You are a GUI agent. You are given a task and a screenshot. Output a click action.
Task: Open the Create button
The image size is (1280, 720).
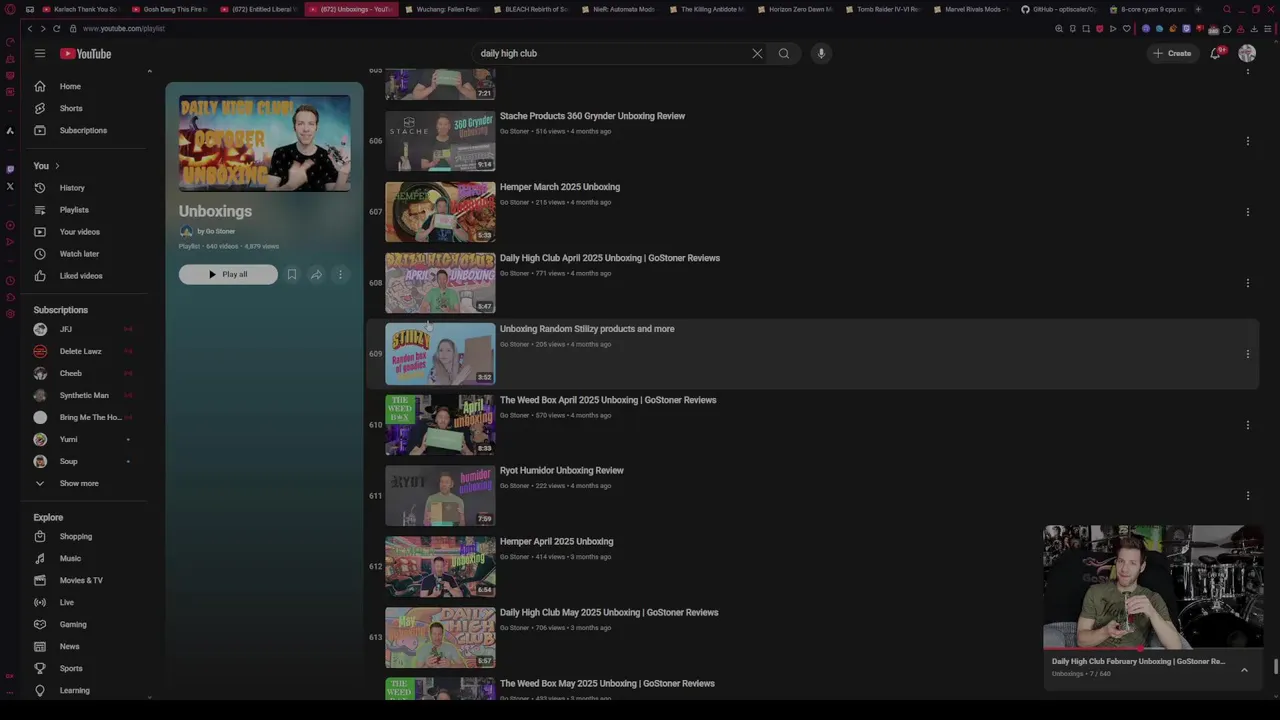(x=1172, y=53)
